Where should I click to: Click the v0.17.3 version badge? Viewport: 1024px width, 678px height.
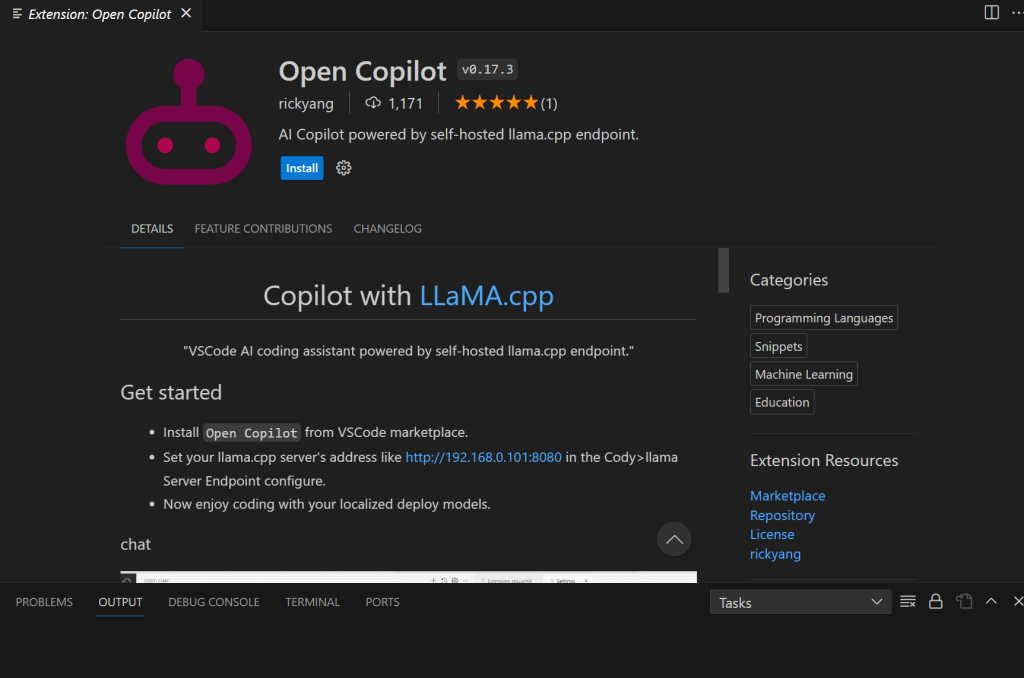[x=487, y=69]
